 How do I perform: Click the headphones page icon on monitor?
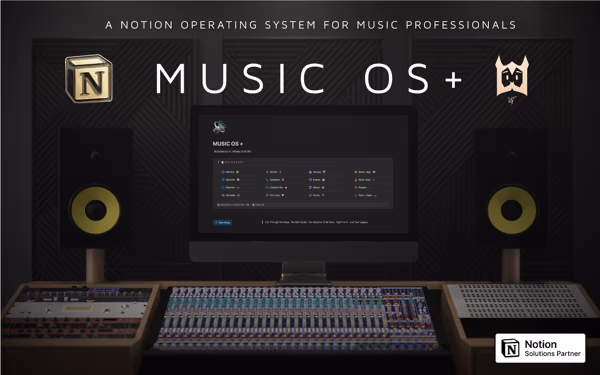219,127
